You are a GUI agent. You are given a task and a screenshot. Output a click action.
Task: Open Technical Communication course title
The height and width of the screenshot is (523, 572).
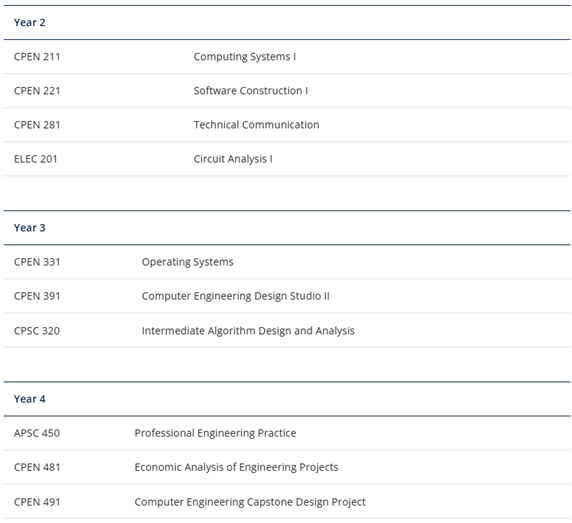256,125
